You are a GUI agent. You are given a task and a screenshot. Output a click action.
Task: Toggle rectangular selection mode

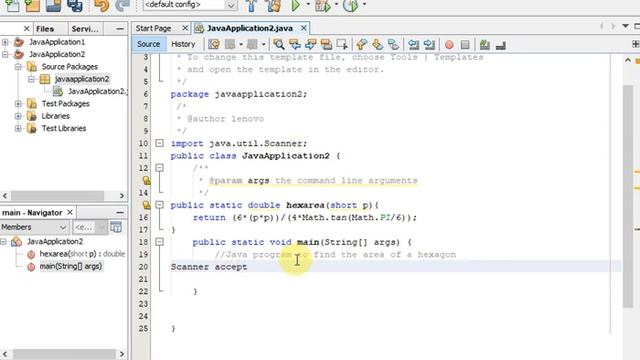(342, 44)
